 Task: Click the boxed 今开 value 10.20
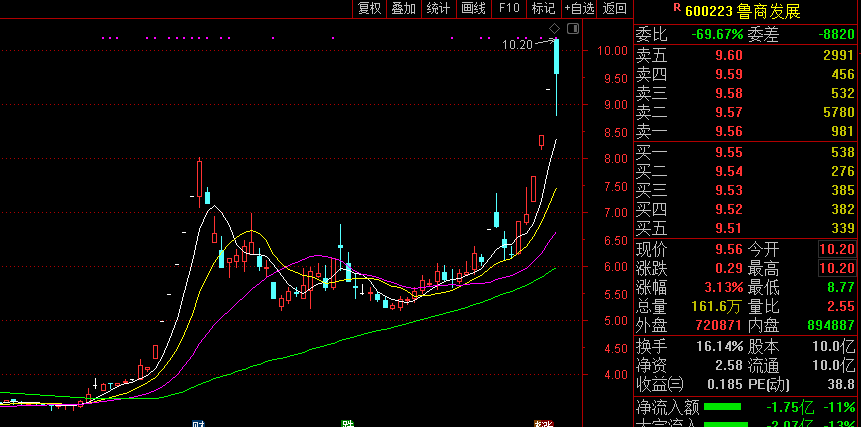(836, 249)
